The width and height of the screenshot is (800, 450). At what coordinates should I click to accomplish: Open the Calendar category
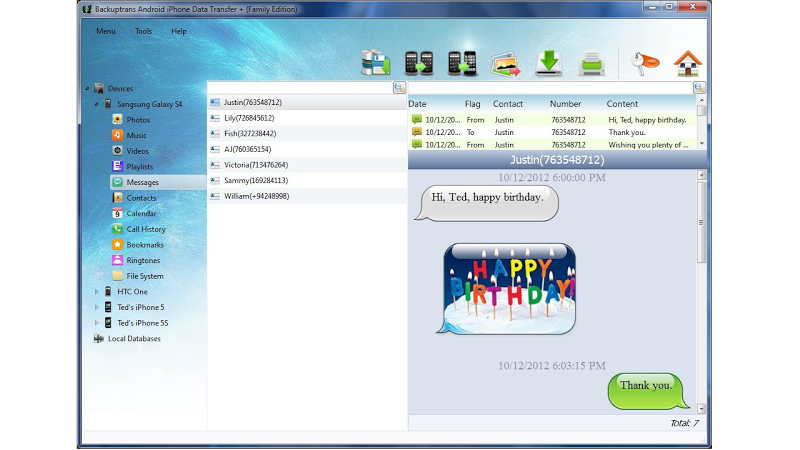point(141,213)
